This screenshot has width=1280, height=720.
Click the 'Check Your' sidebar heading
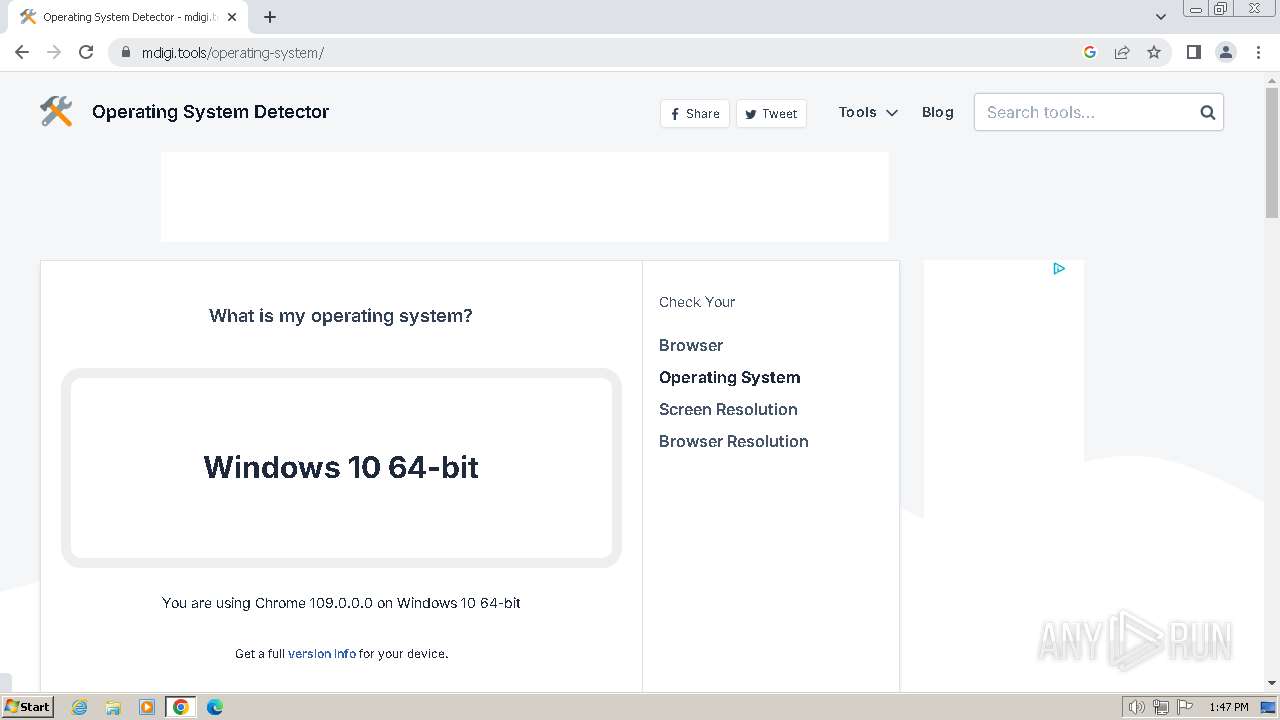(697, 302)
